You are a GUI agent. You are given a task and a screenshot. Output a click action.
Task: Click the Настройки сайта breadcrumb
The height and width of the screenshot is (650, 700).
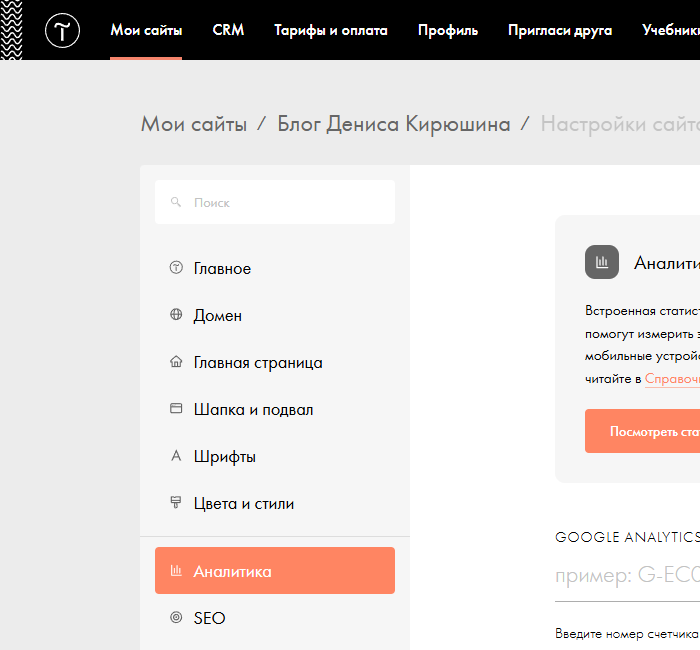(620, 124)
